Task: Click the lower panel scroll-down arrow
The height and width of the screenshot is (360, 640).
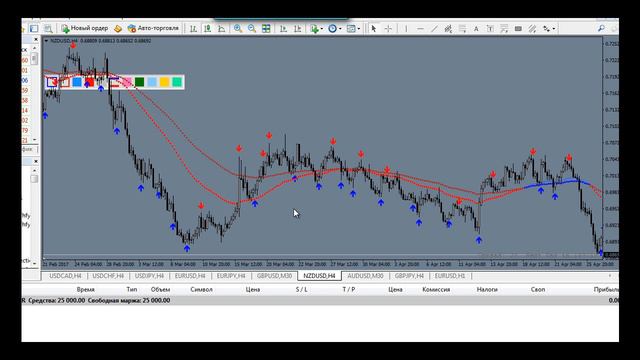Action: [34, 263]
